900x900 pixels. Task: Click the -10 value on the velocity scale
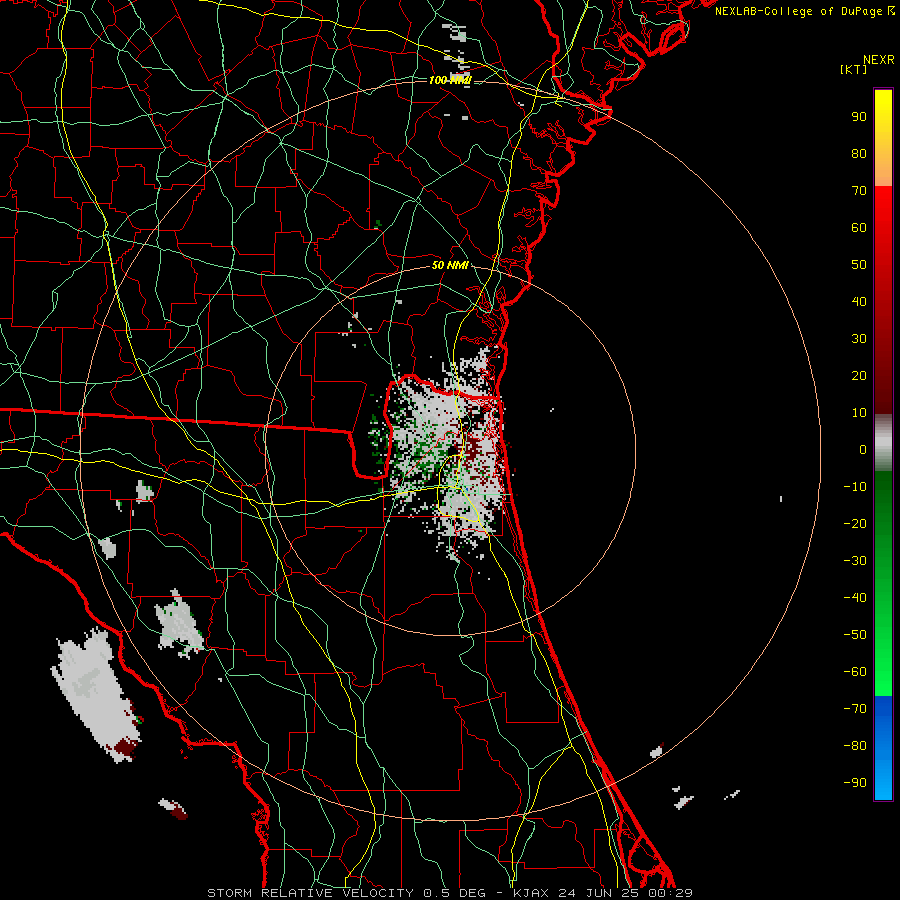pyautogui.click(x=855, y=487)
